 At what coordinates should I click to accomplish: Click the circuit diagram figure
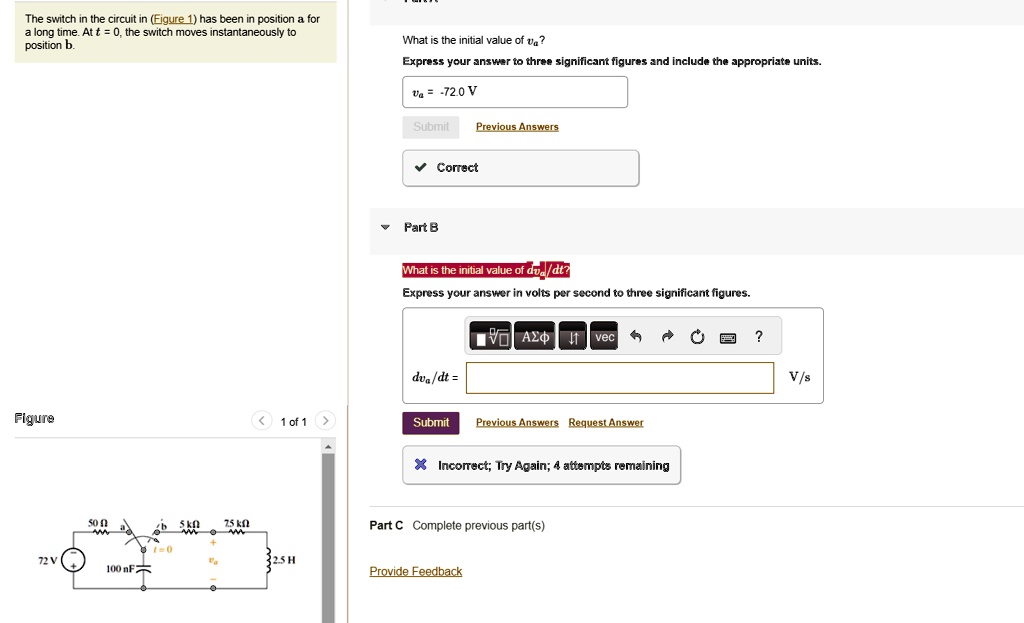pos(168,556)
